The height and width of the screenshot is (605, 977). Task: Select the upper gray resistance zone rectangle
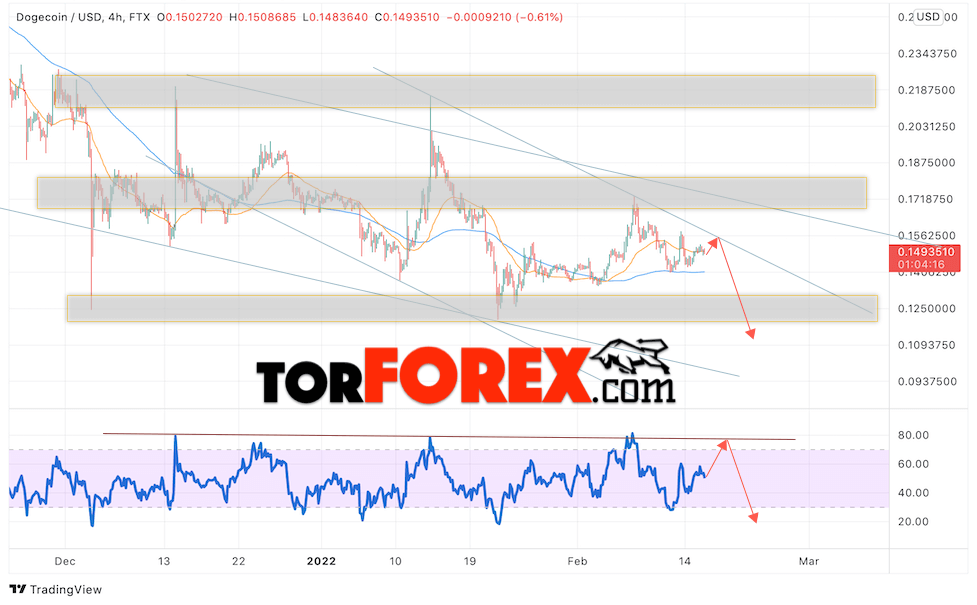(x=465, y=92)
